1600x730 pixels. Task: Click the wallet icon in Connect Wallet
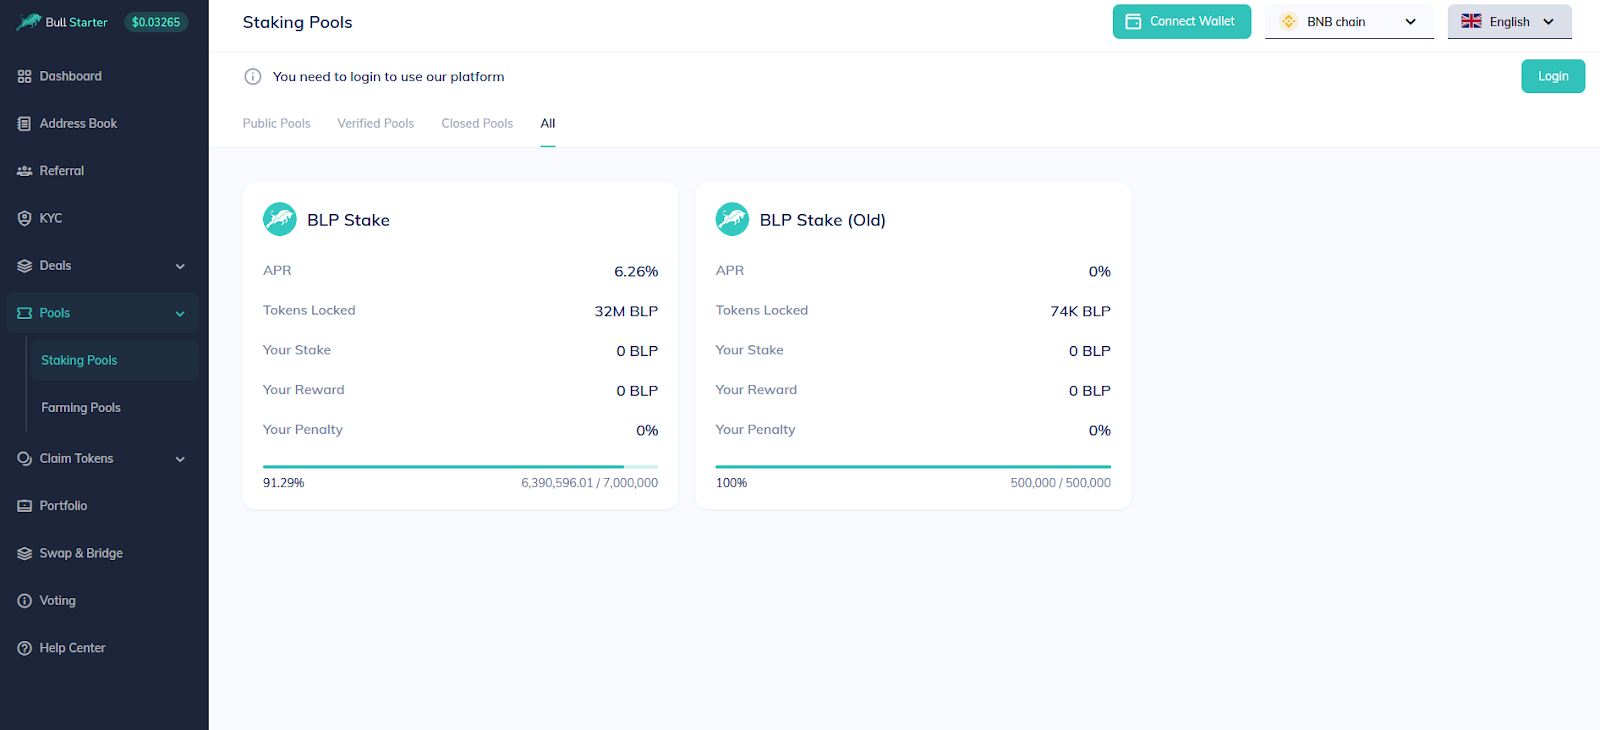1133,22
